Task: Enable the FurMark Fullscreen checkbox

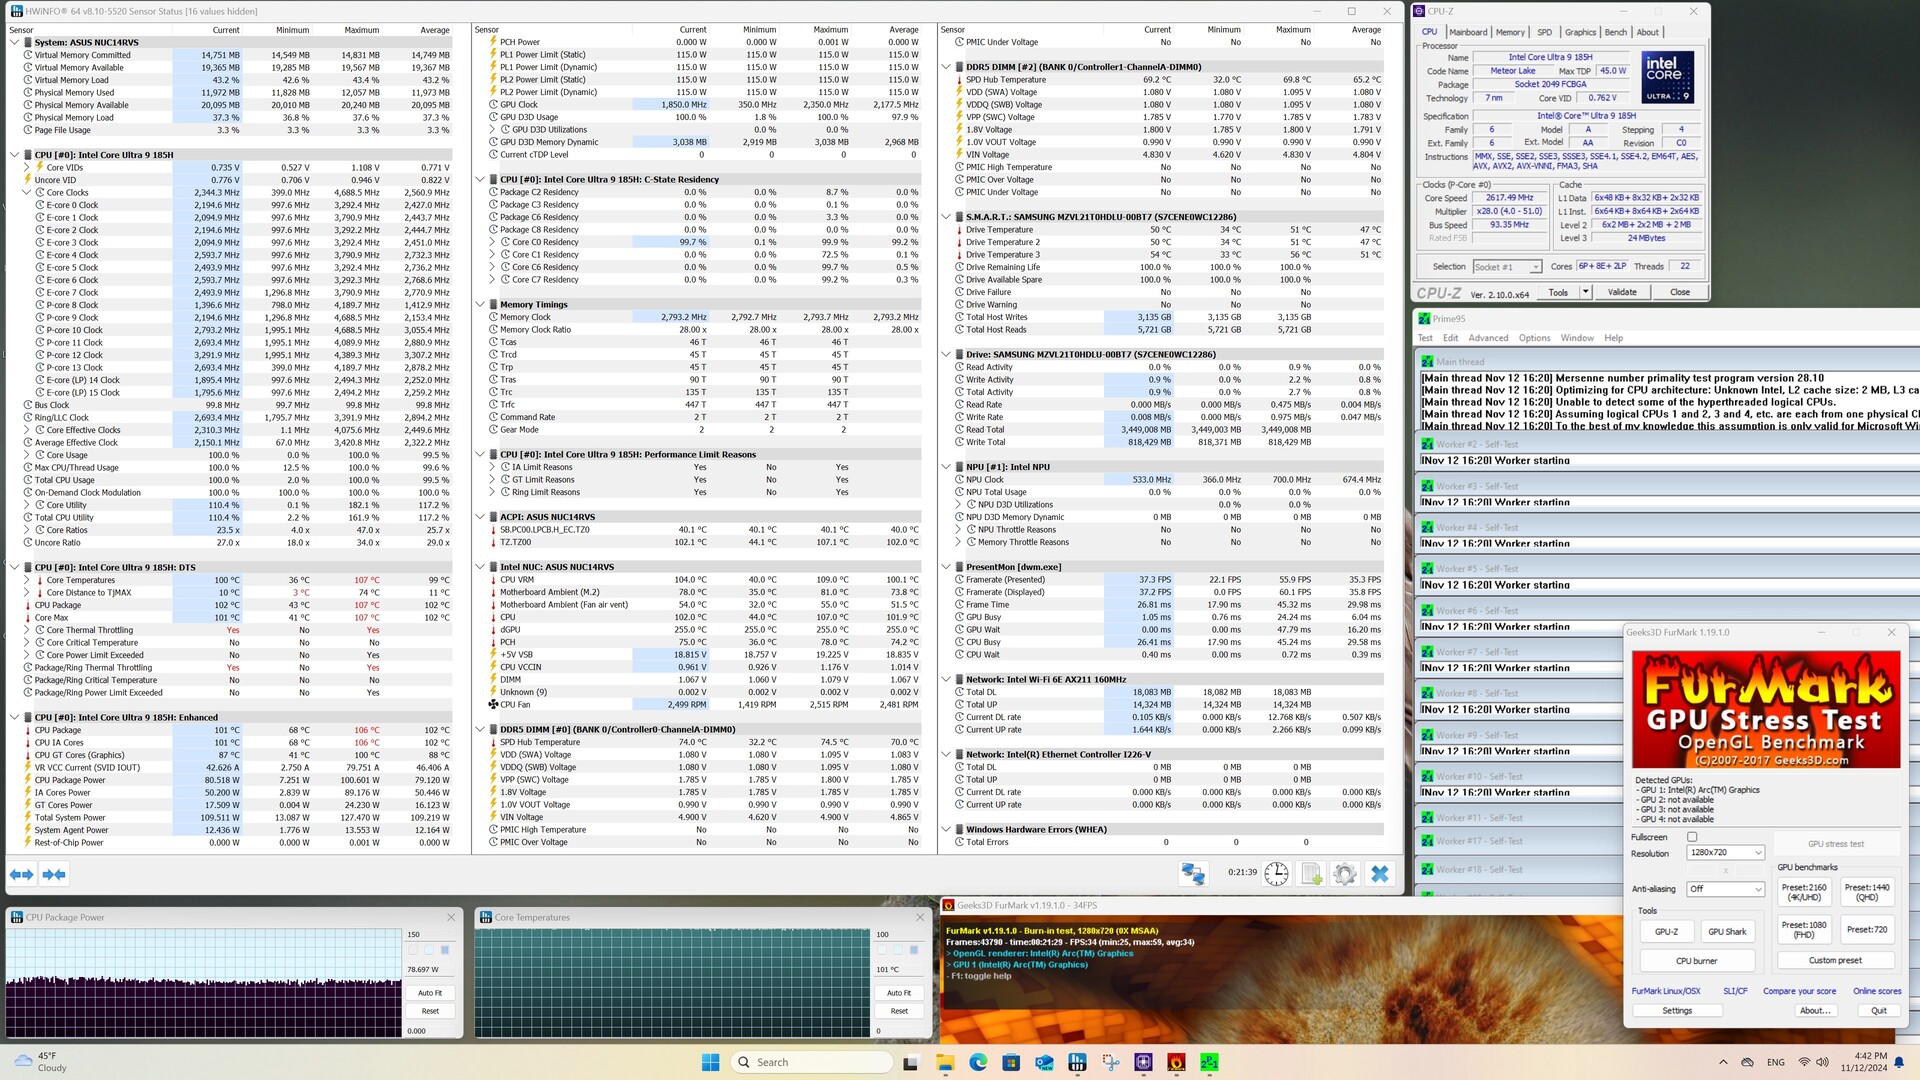Action: (1692, 837)
